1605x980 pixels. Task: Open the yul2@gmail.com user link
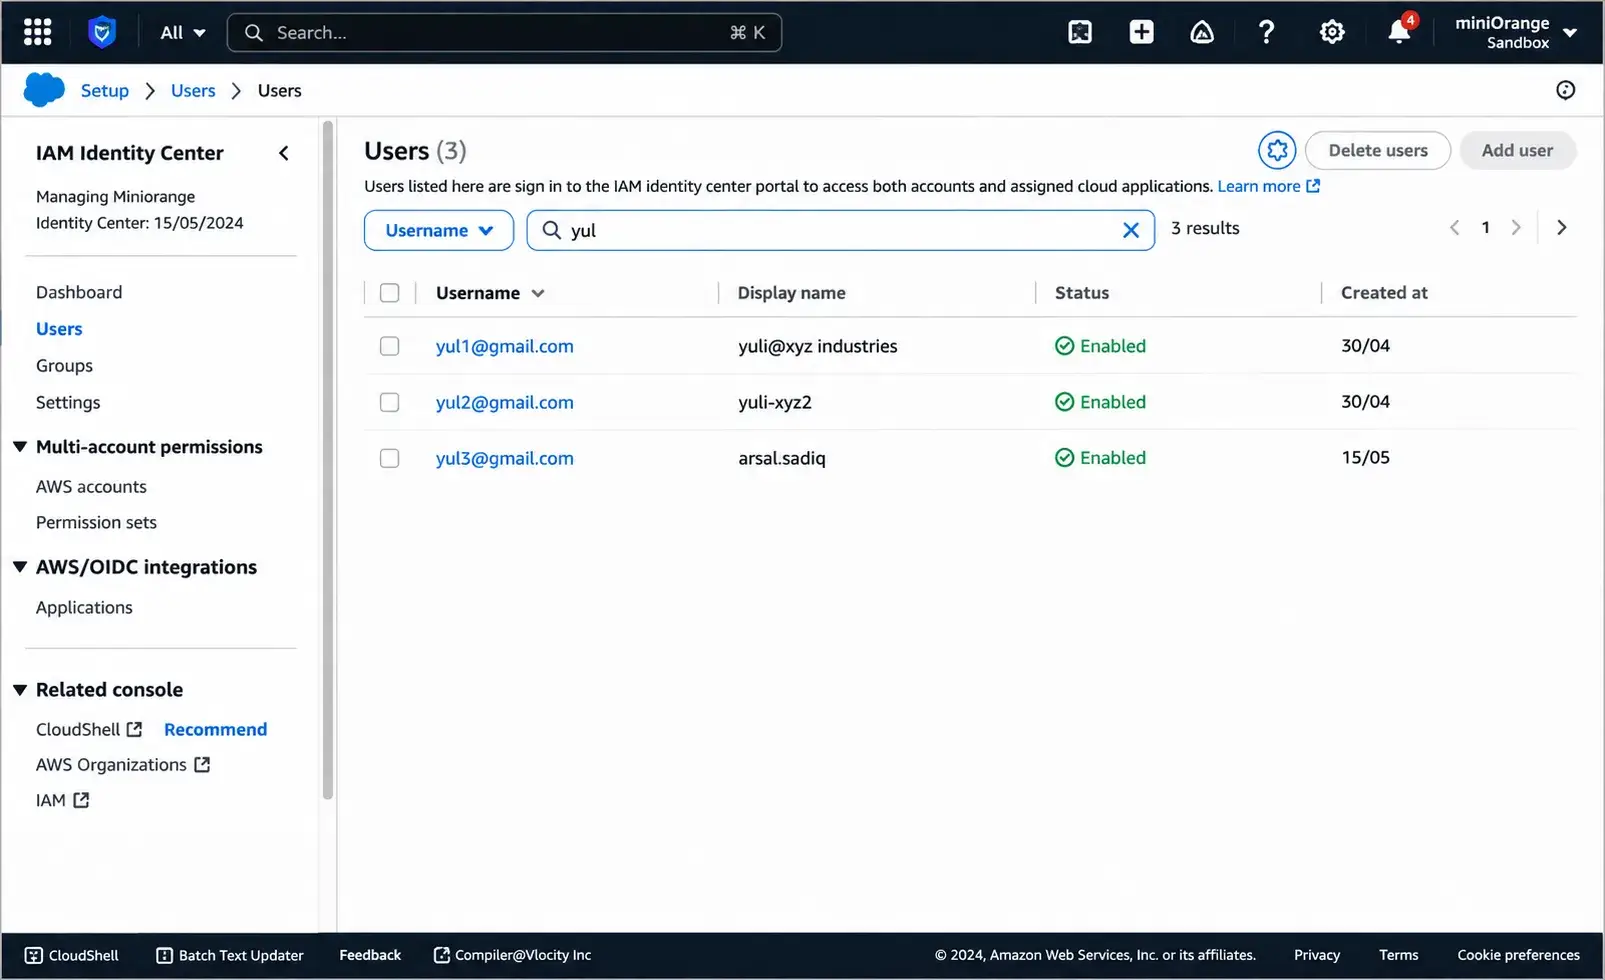[505, 402]
